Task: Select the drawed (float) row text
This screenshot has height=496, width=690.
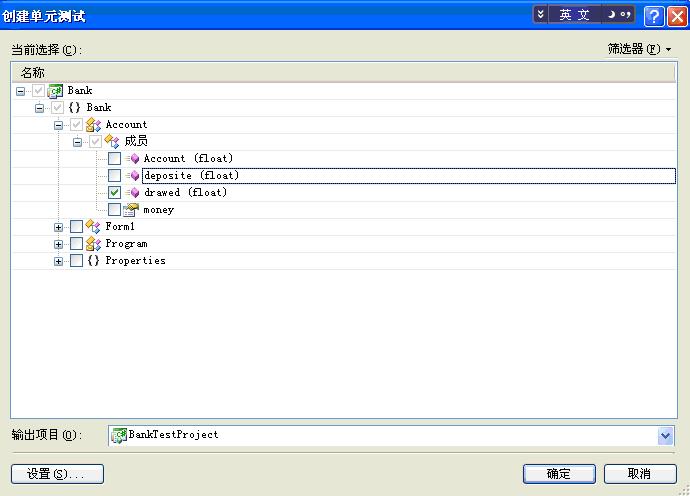Action: 186,192
